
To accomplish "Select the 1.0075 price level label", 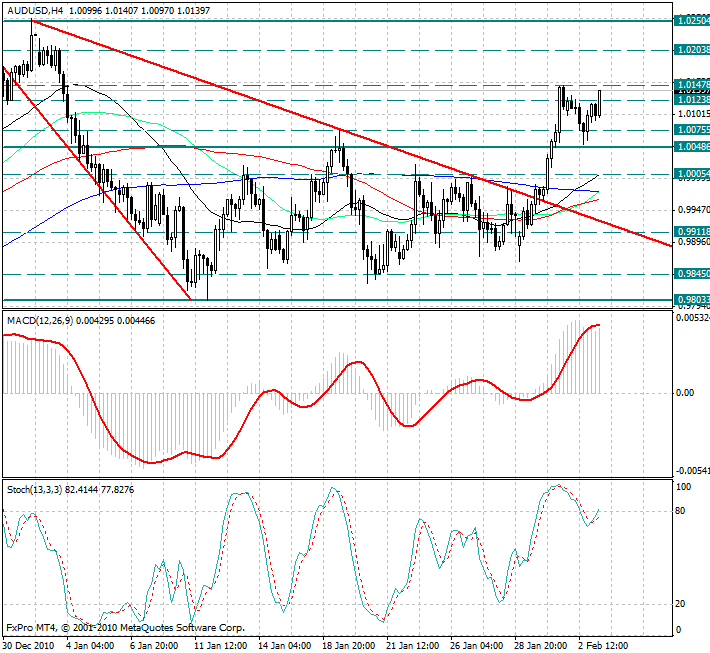I will point(692,130).
